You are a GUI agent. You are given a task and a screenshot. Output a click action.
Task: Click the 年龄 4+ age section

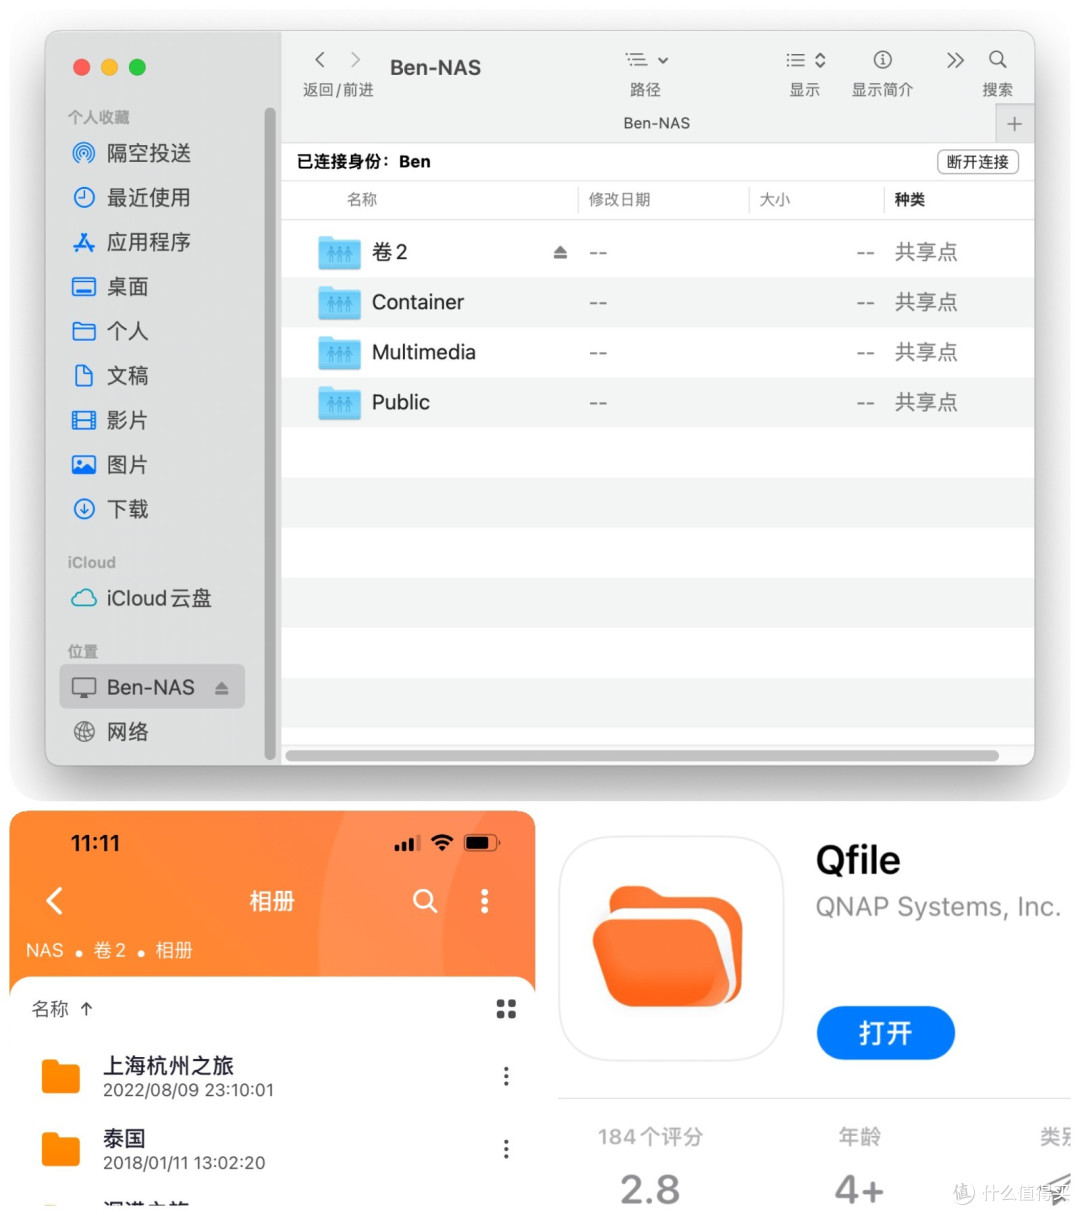pyautogui.click(x=860, y=1166)
